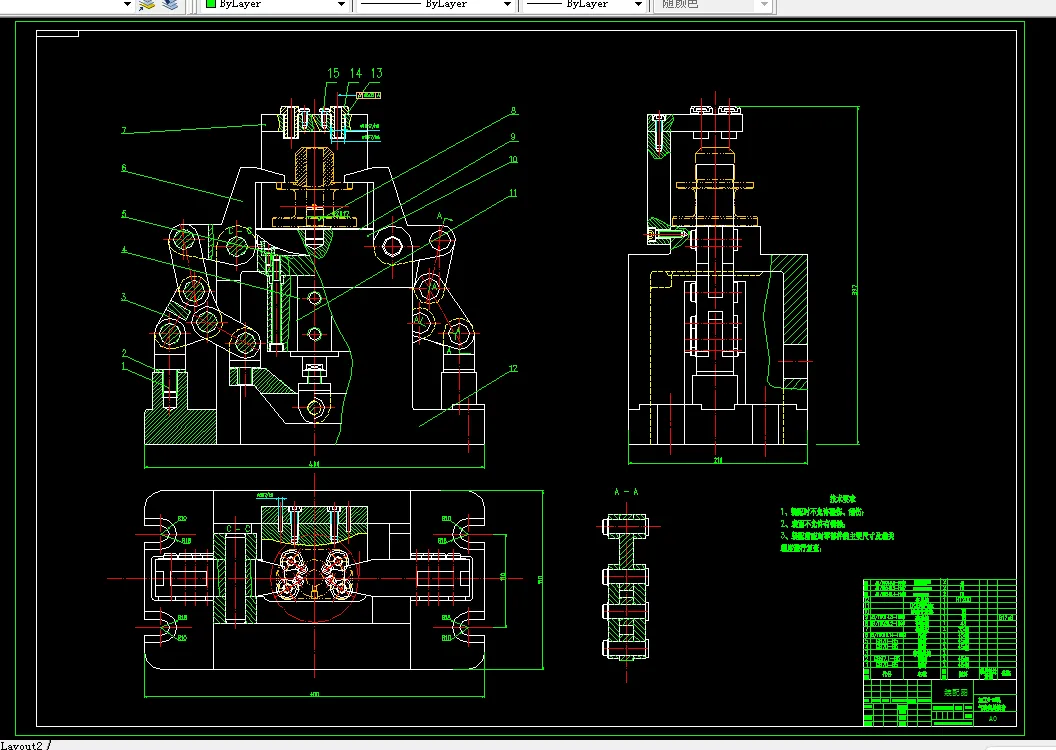Select part label 6 on left

(124, 168)
